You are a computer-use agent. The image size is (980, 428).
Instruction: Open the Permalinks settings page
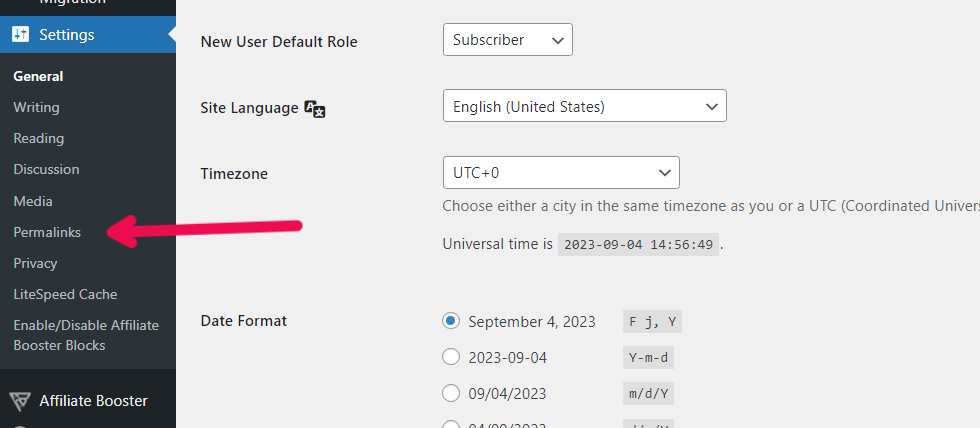[47, 232]
